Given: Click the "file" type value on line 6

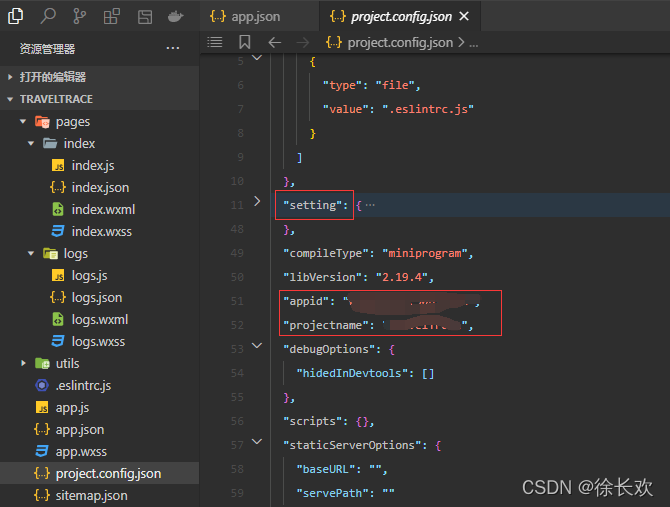Looking at the screenshot, I should click(395, 85).
